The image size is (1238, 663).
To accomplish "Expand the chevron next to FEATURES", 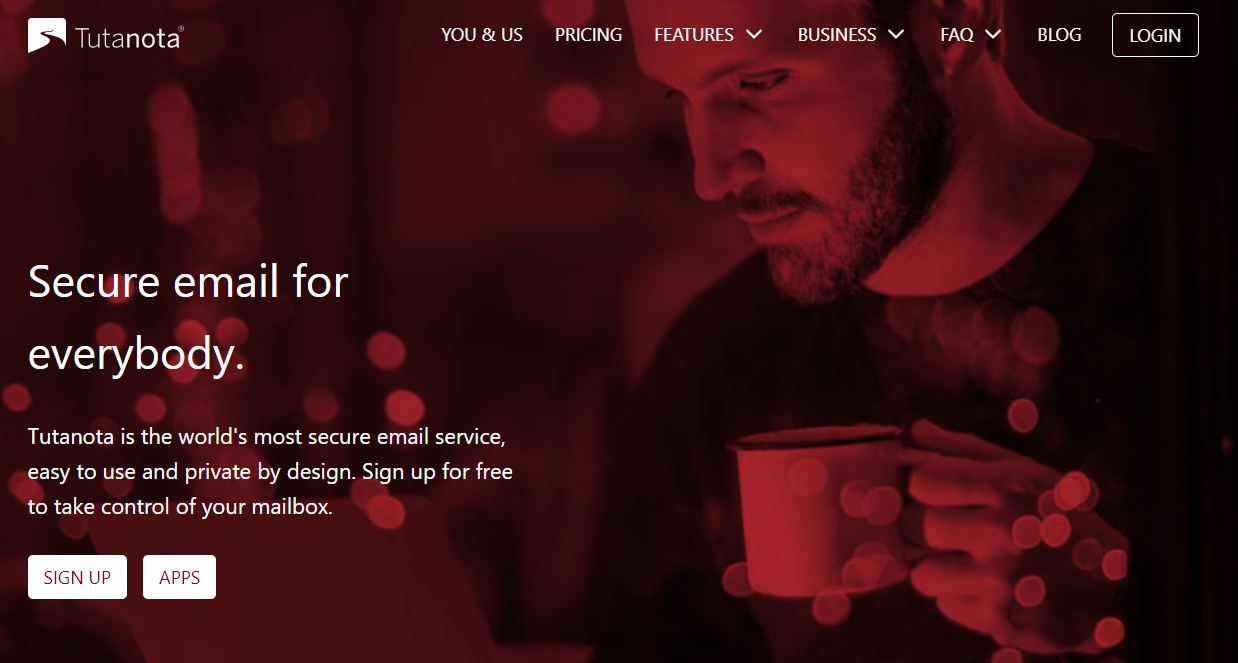I will 754,35.
